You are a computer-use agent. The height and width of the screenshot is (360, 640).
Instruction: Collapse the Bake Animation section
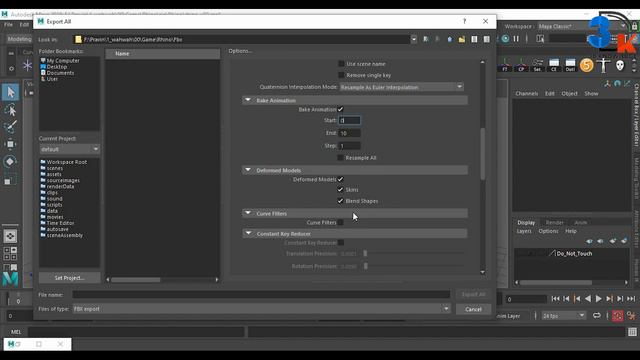248,100
